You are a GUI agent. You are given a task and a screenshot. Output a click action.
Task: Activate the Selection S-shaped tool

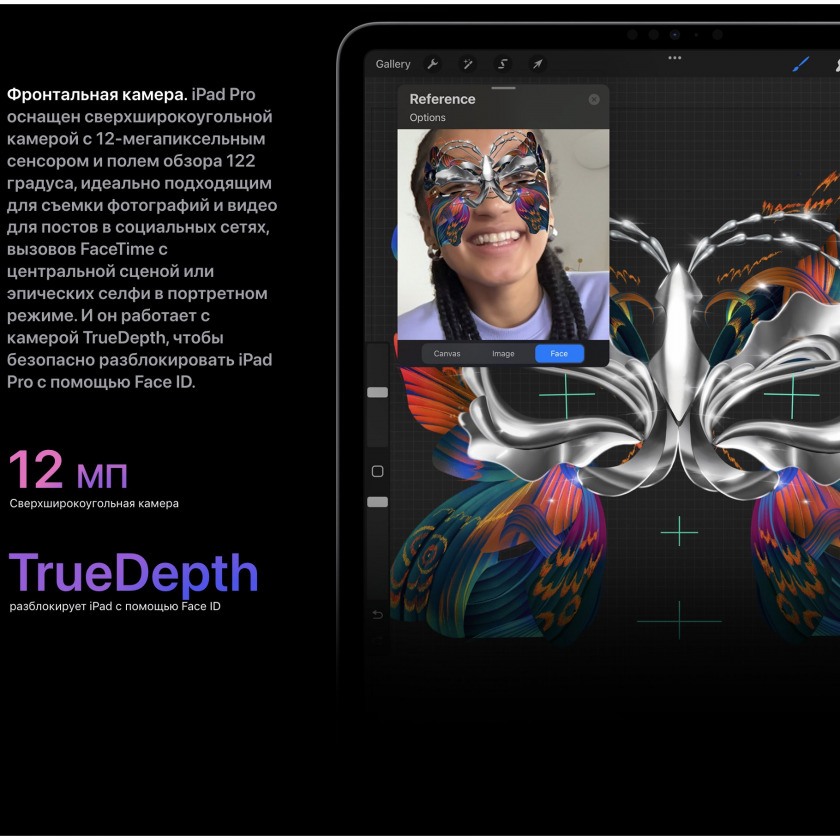(502, 64)
